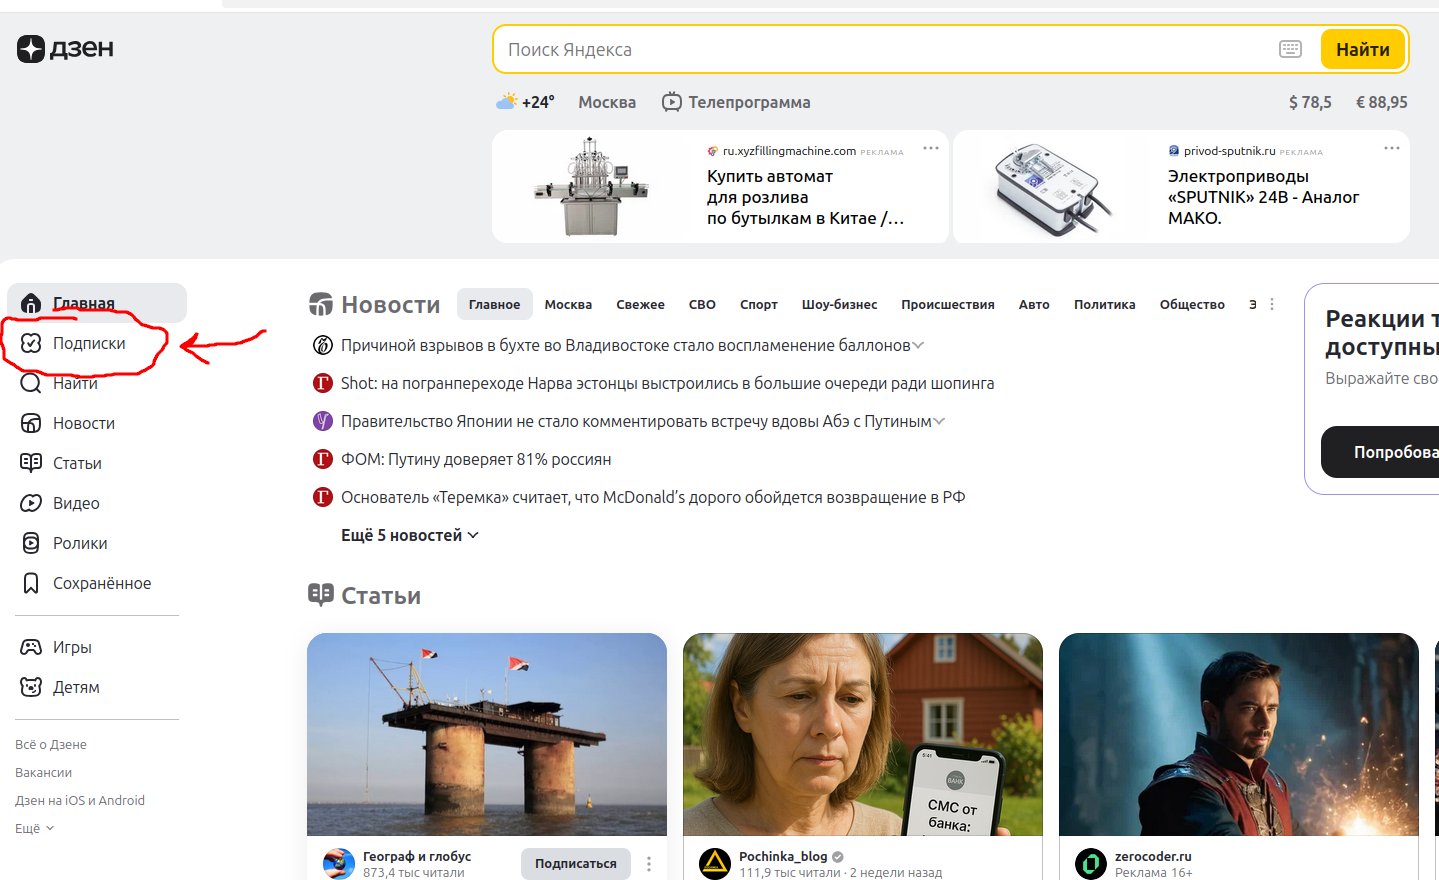Open Подписки in the sidebar

89,343
